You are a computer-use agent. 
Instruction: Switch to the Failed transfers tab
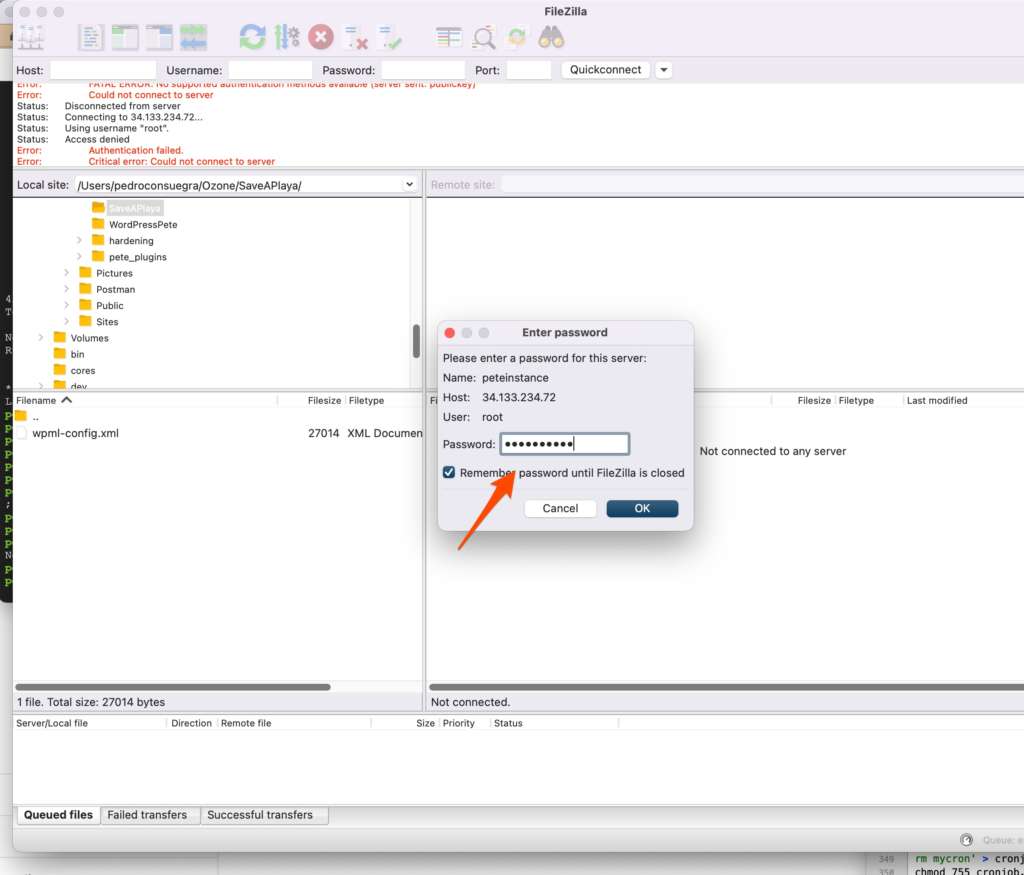coord(147,815)
